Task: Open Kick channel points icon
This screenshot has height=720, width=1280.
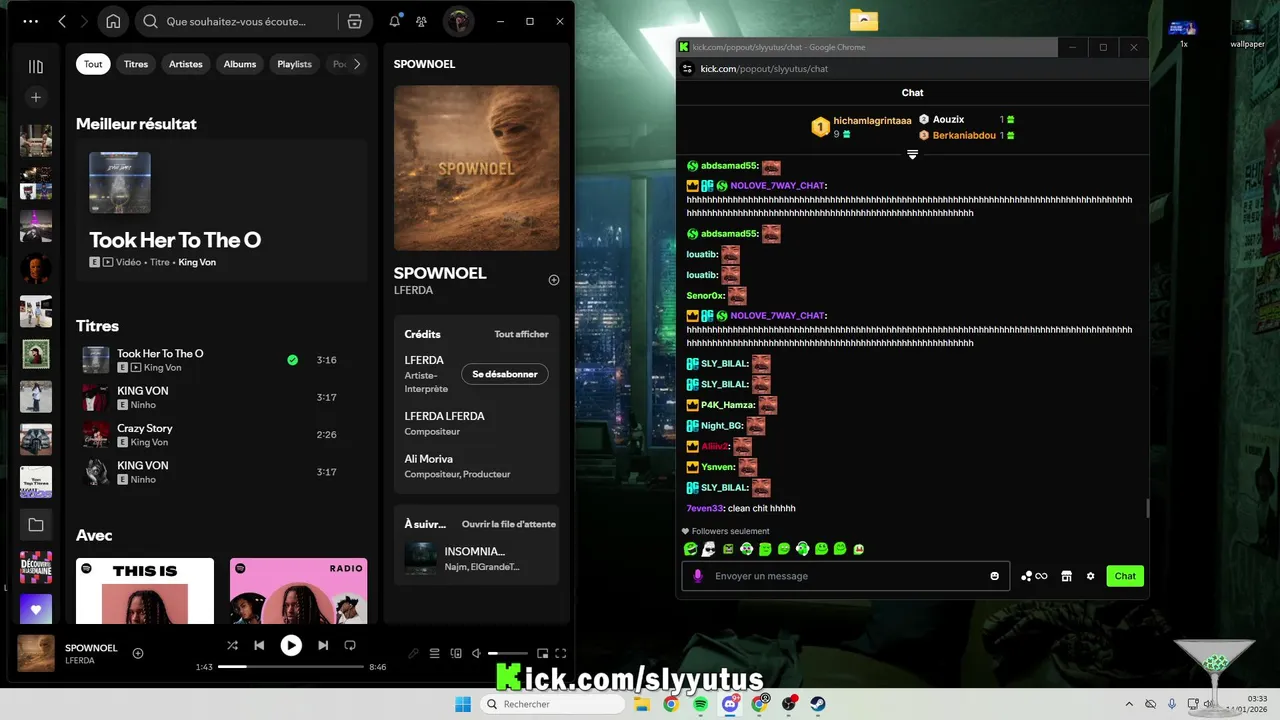Action: tap(1034, 576)
